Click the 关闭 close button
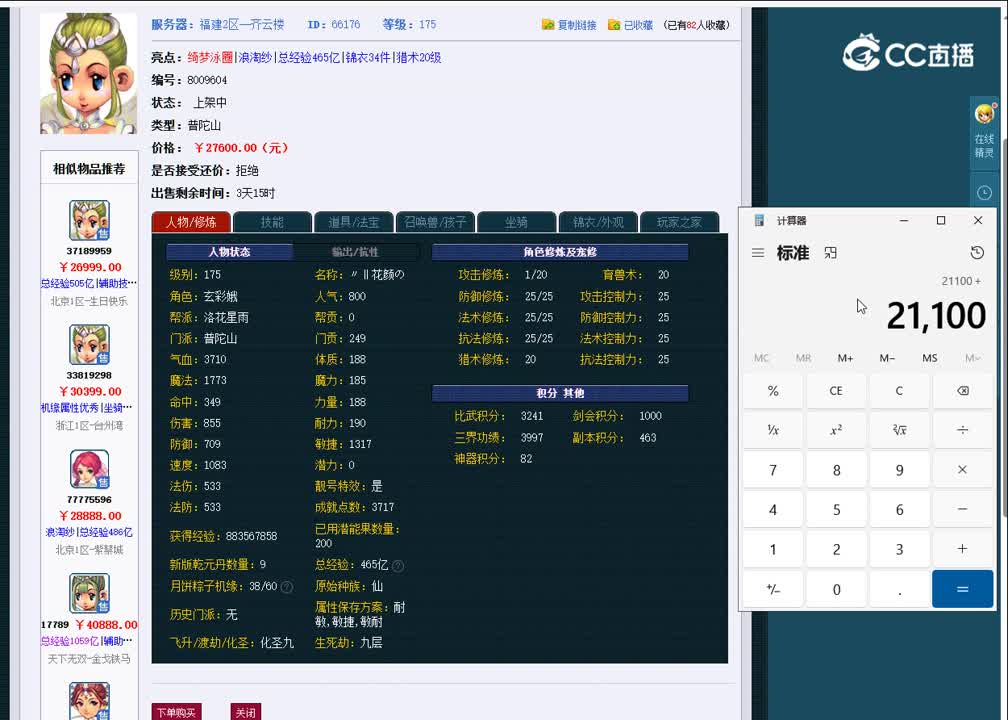Viewport: 1008px width, 720px height. tap(246, 712)
